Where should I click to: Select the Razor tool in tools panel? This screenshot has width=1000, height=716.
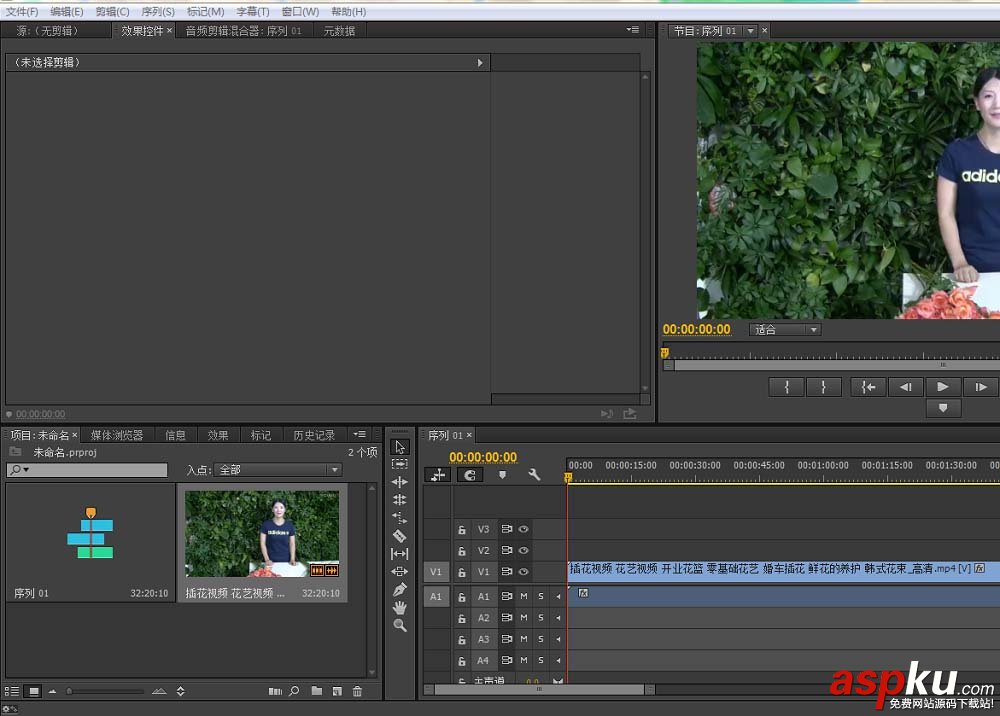coord(399,536)
